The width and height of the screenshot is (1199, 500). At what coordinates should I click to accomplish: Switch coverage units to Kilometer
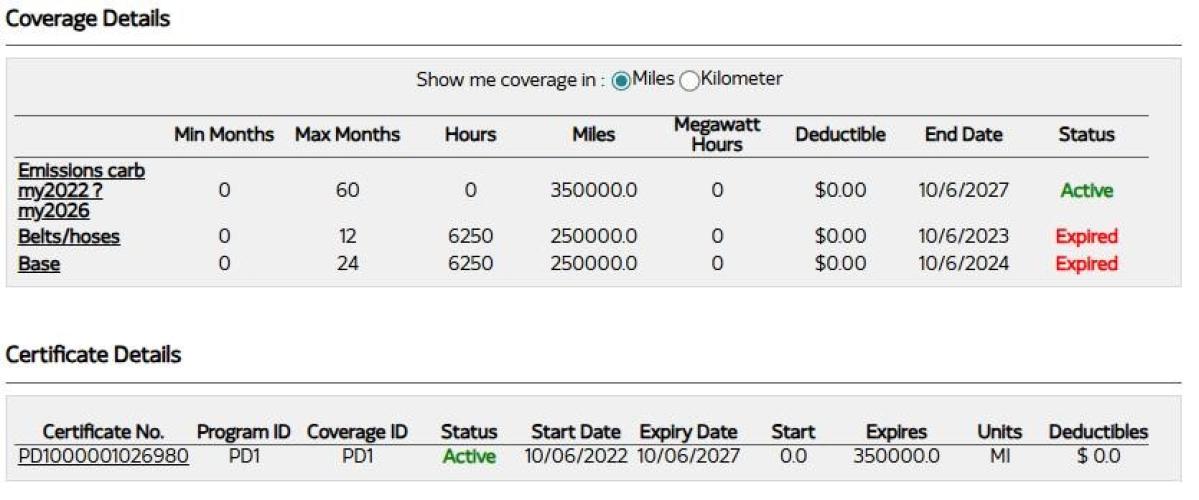pos(689,81)
